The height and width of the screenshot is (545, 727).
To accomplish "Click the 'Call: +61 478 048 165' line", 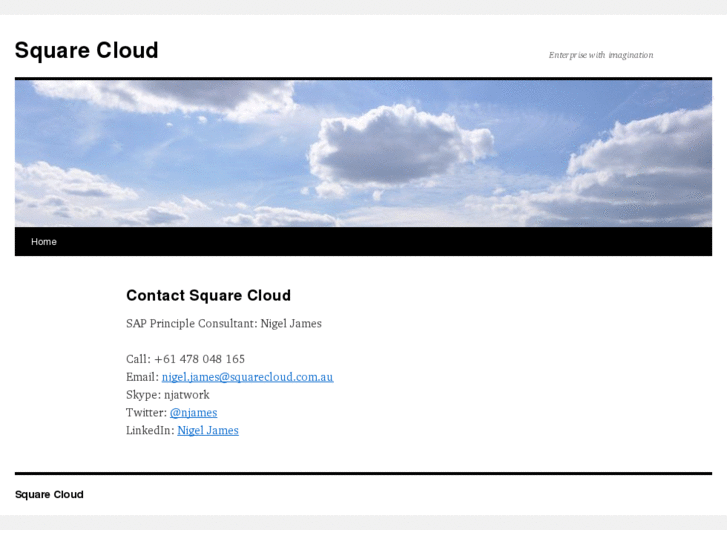I will coord(185,359).
